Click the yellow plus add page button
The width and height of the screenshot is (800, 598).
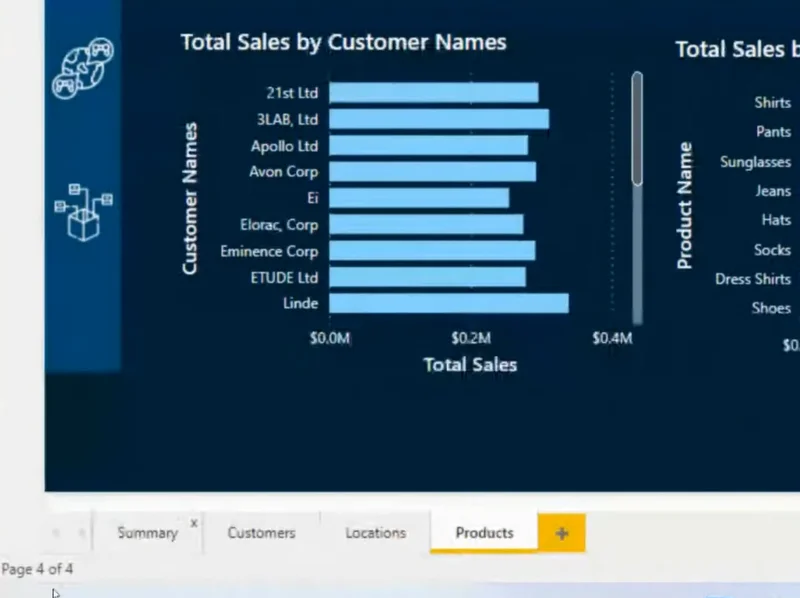[x=562, y=533]
